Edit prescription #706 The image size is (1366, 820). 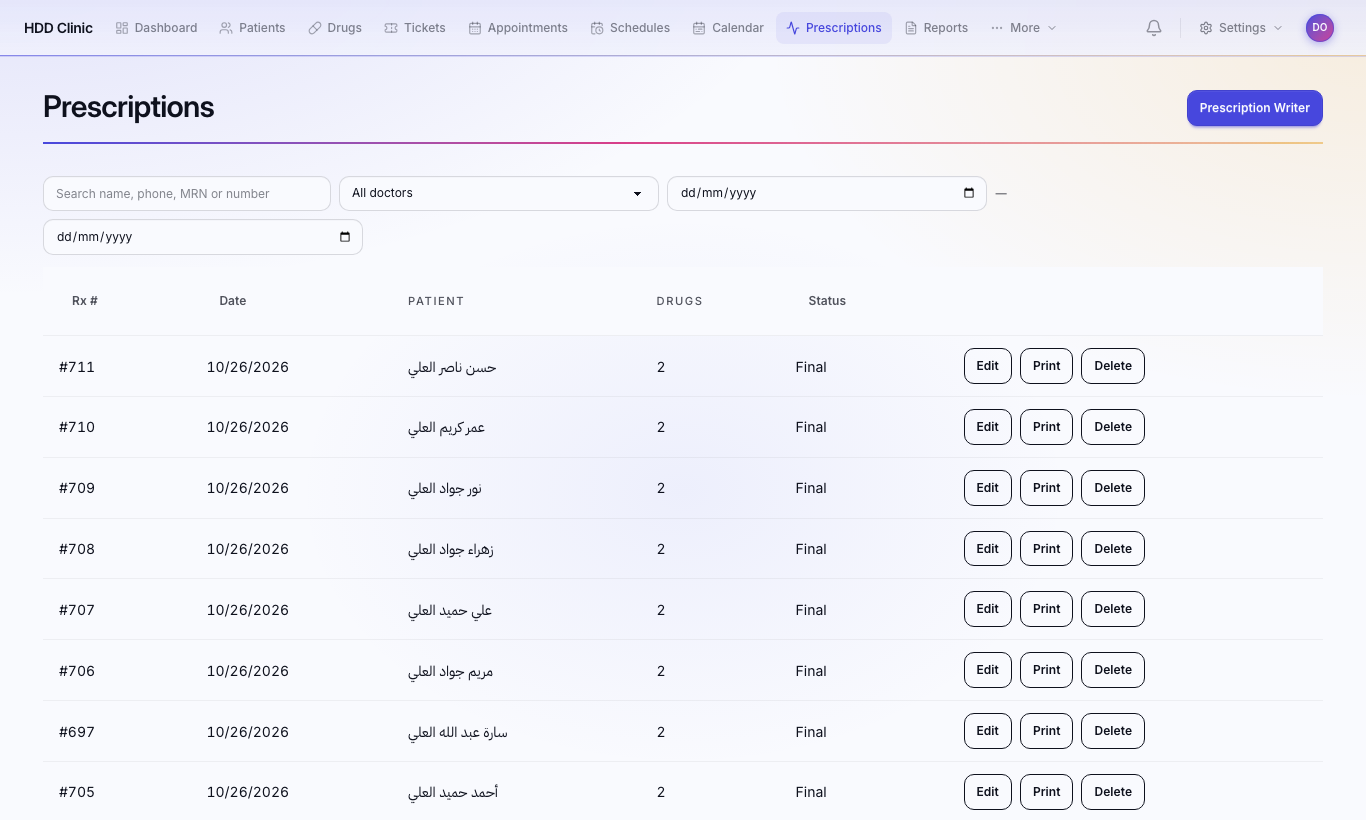pos(988,670)
